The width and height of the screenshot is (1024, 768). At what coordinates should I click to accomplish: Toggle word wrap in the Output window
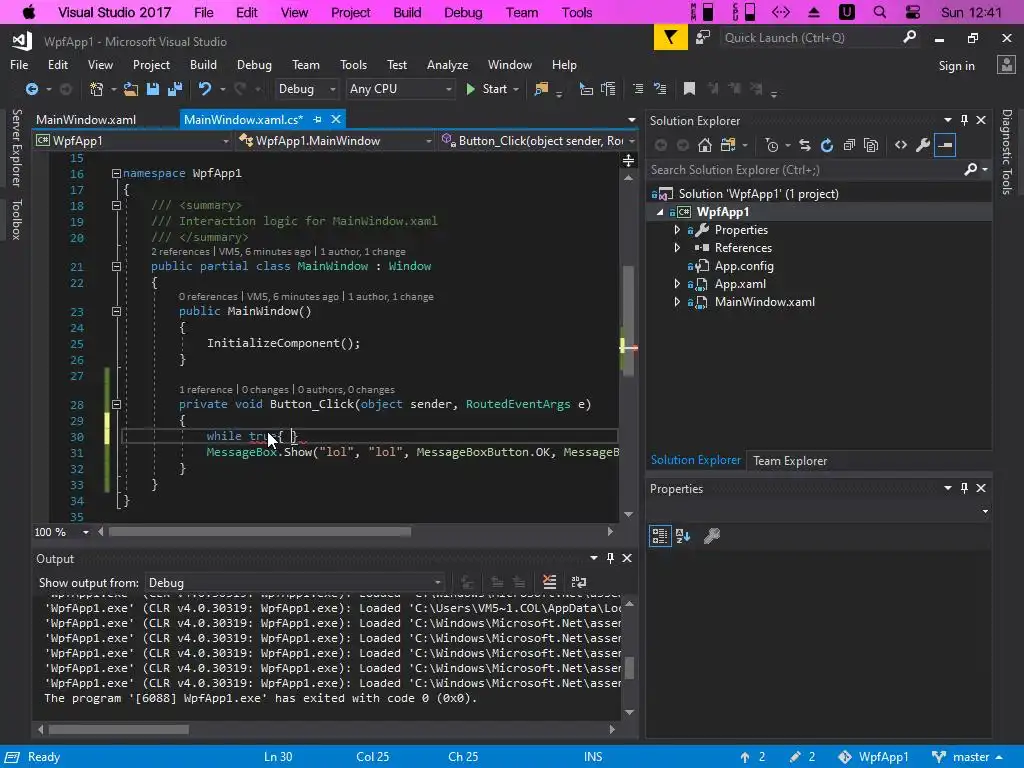pos(579,582)
